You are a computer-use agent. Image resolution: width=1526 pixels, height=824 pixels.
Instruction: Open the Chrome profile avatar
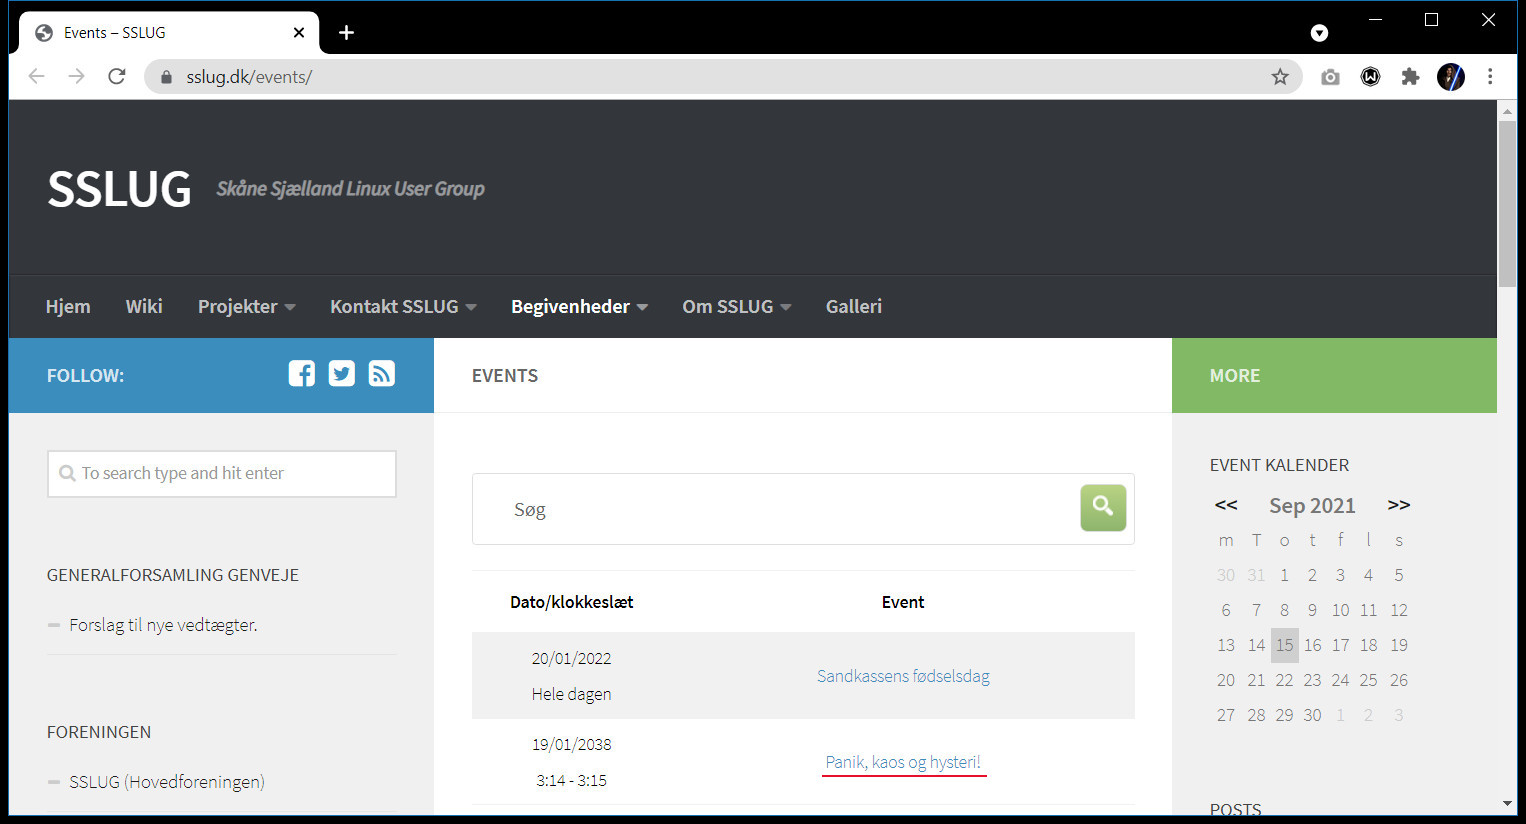click(1451, 77)
